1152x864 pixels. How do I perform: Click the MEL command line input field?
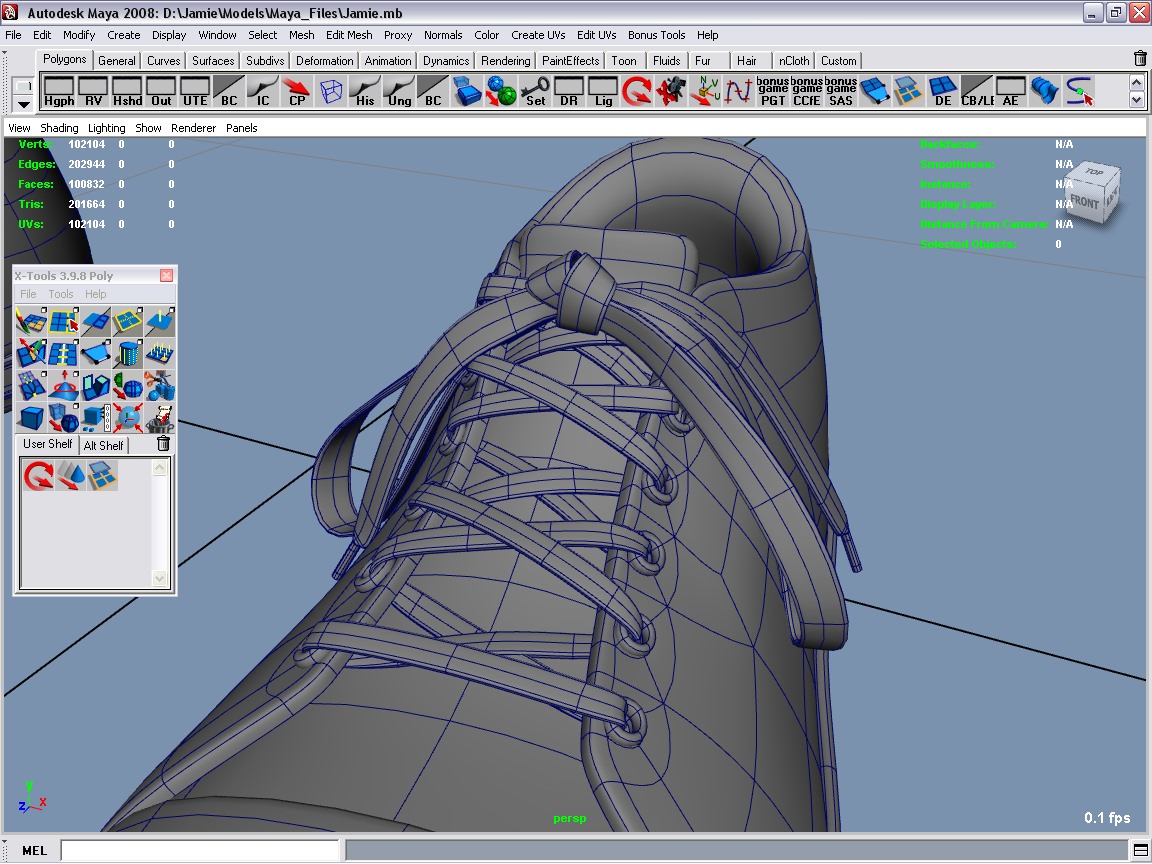[200, 850]
